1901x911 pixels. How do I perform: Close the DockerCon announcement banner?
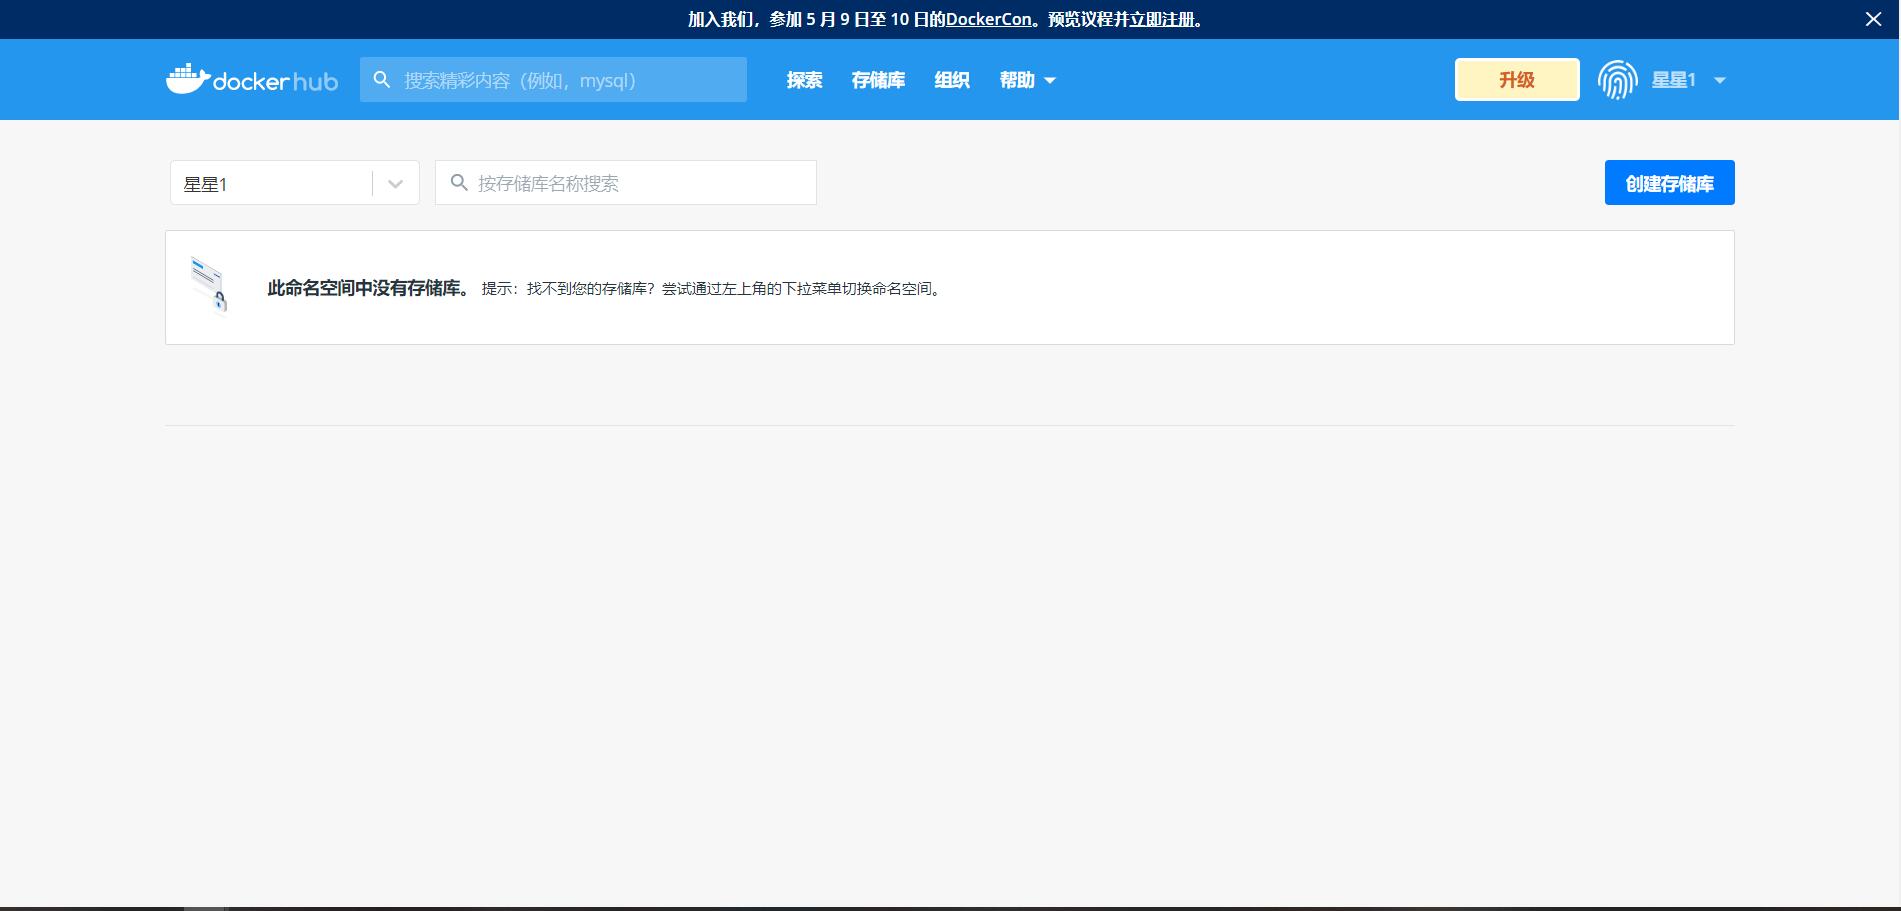click(1873, 19)
